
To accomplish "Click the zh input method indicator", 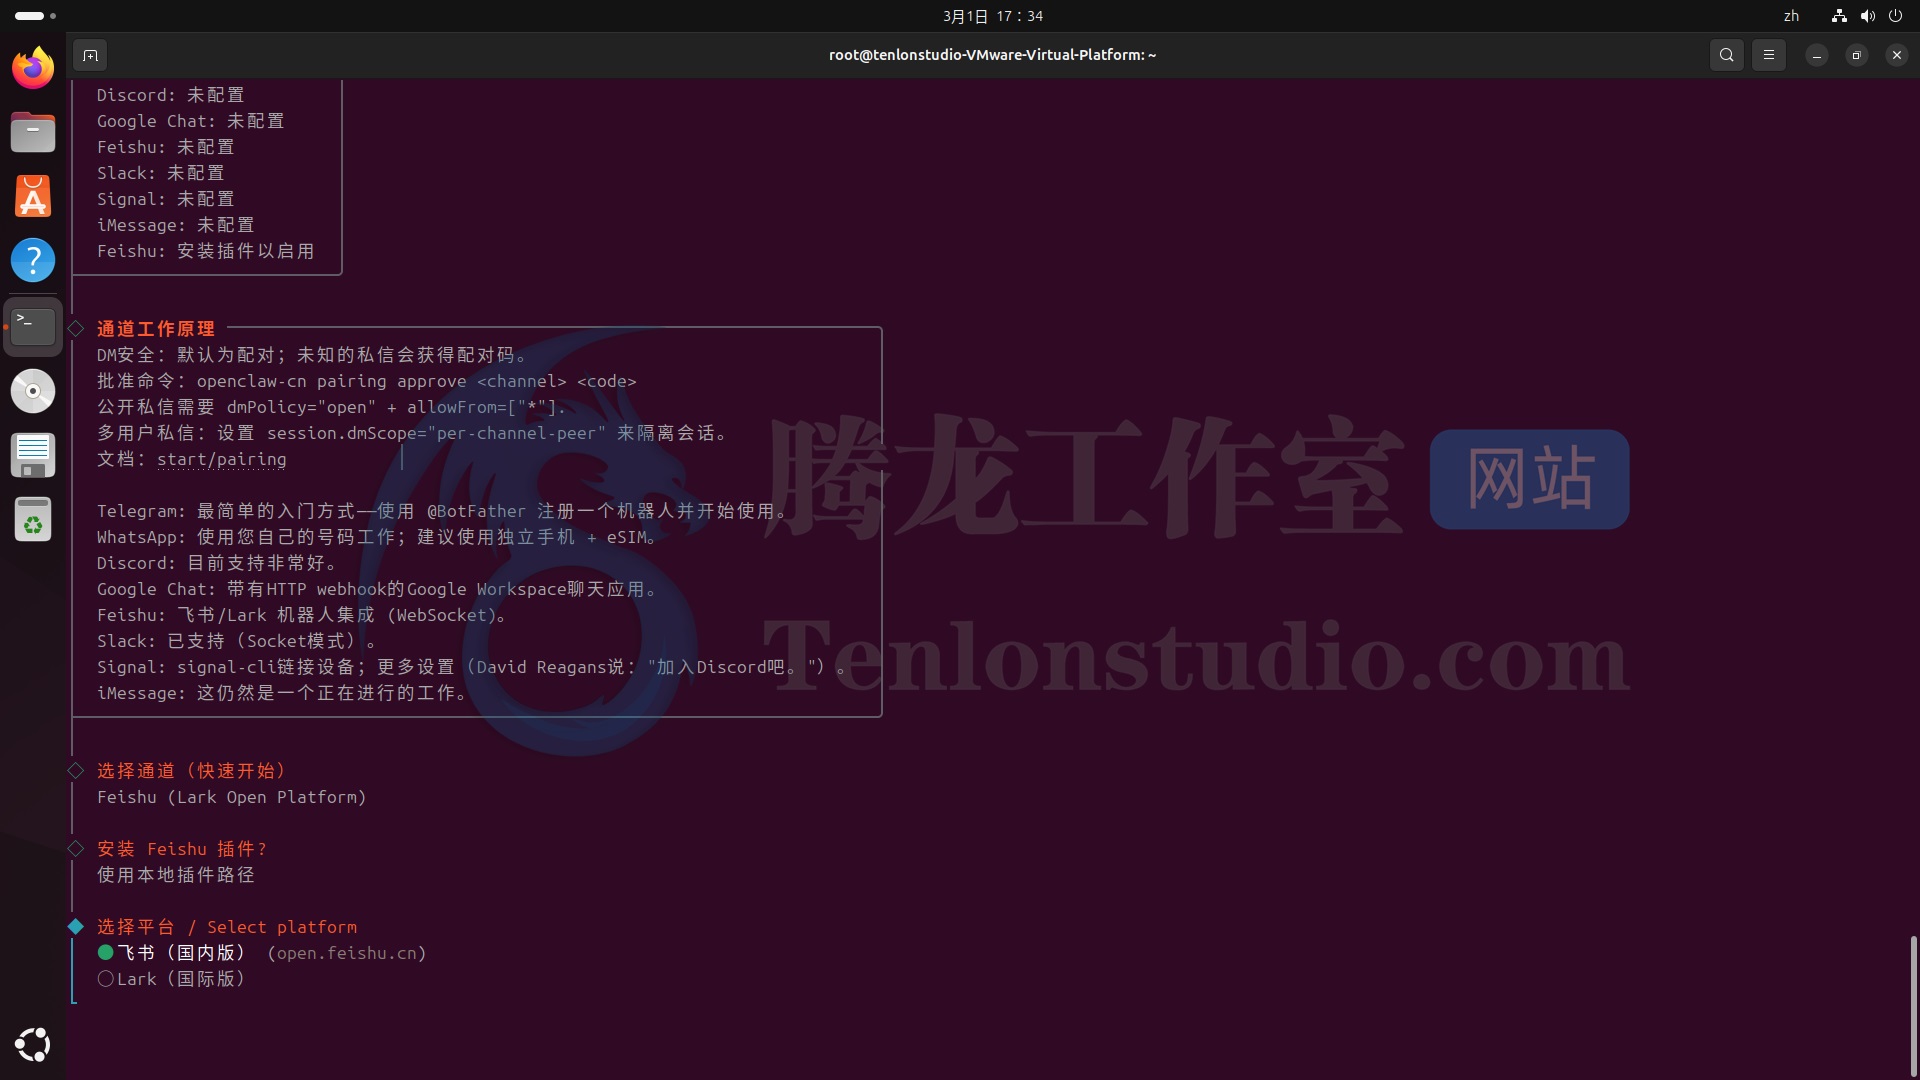I will point(1791,16).
